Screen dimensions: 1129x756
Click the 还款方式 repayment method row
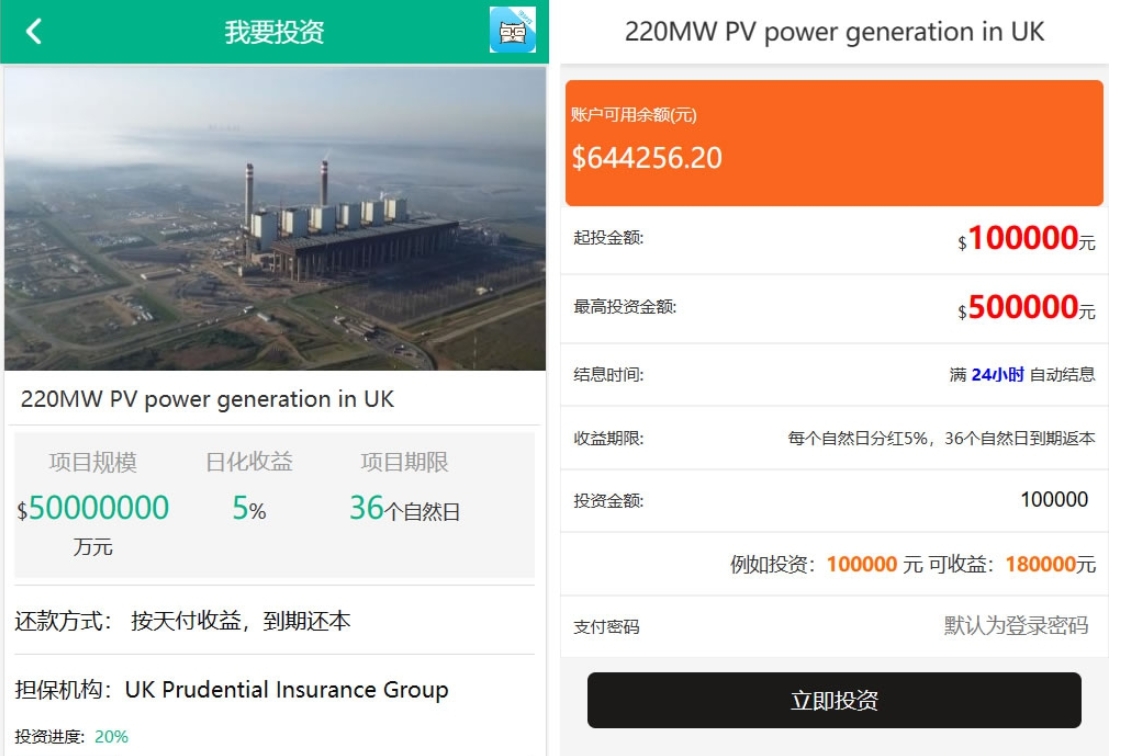(x=183, y=621)
